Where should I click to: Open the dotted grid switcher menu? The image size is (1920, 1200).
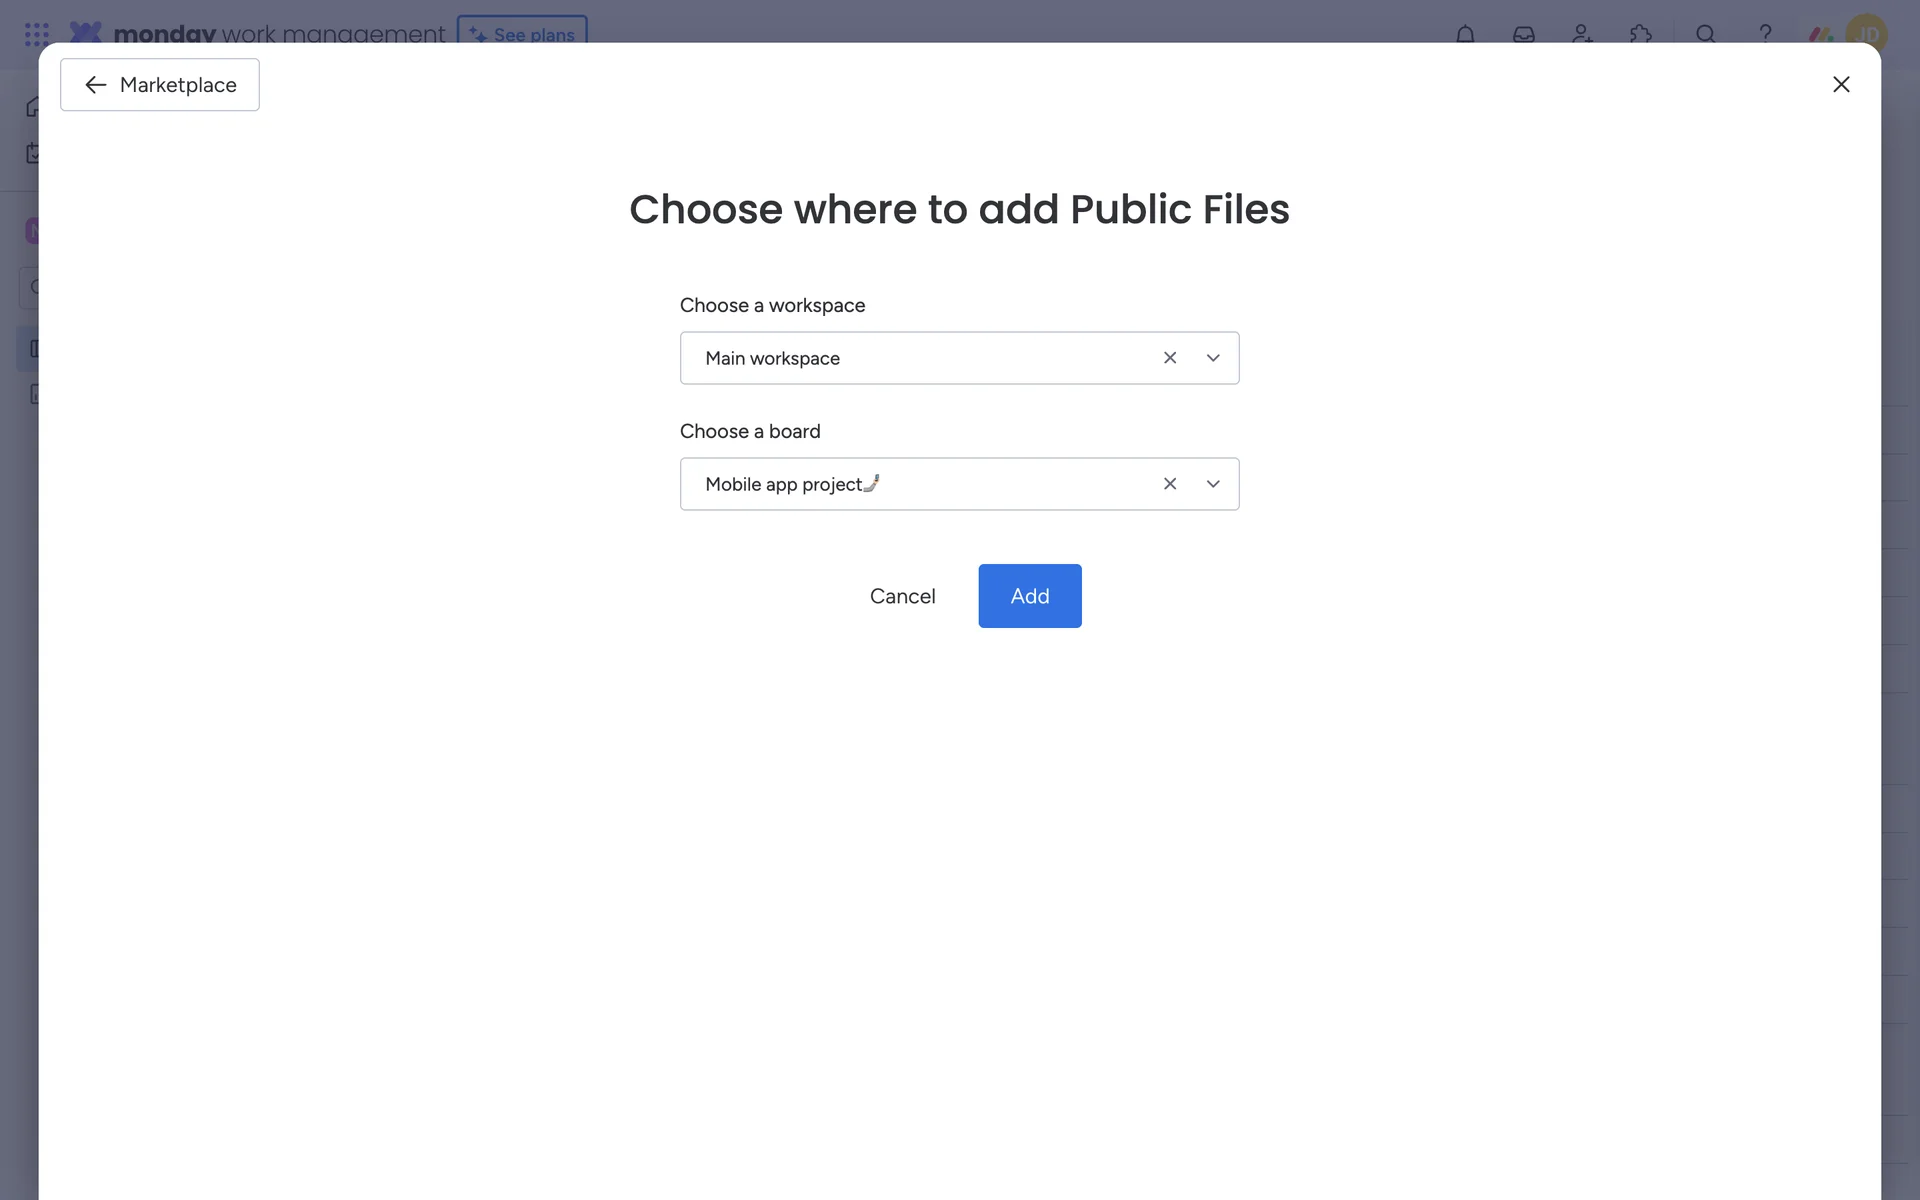pyautogui.click(x=37, y=34)
